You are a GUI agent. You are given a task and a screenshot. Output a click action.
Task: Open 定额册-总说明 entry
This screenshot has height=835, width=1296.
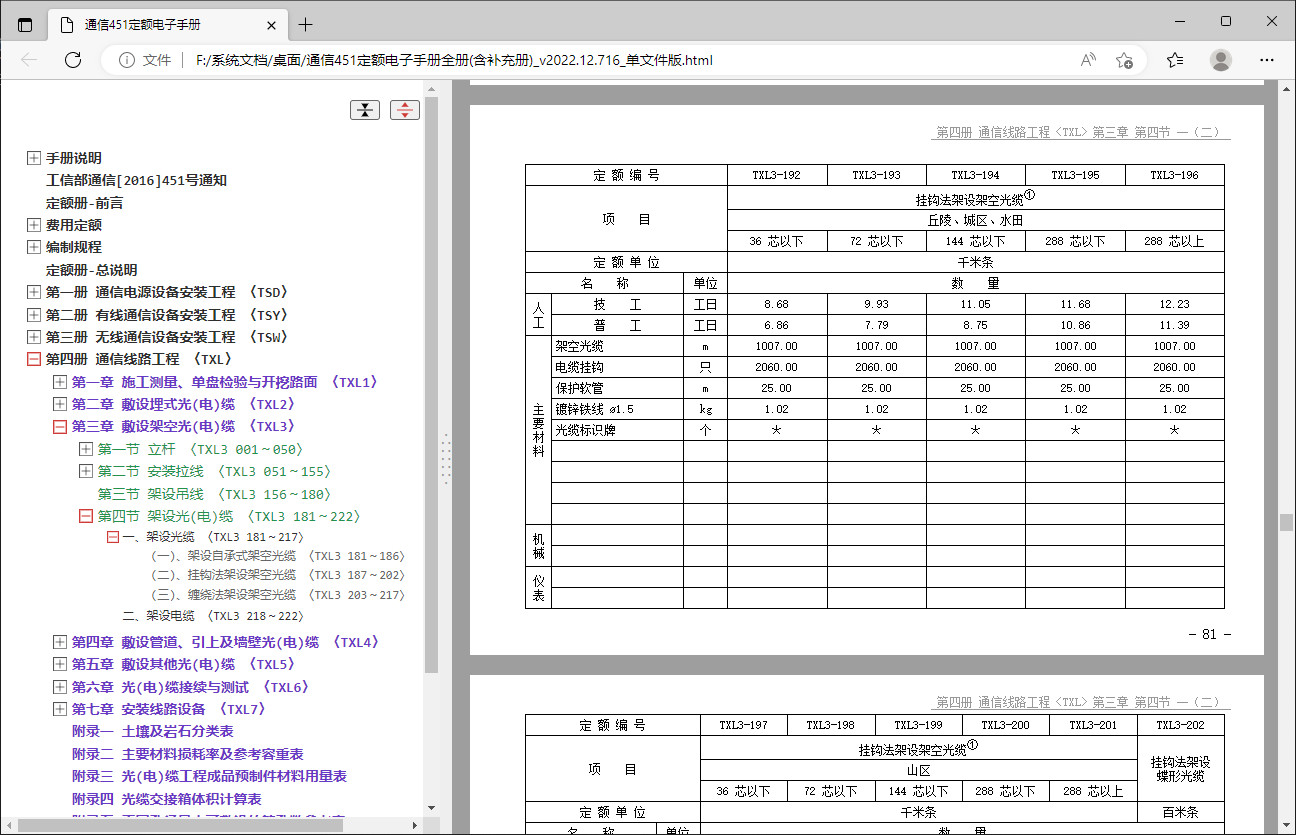pos(91,270)
